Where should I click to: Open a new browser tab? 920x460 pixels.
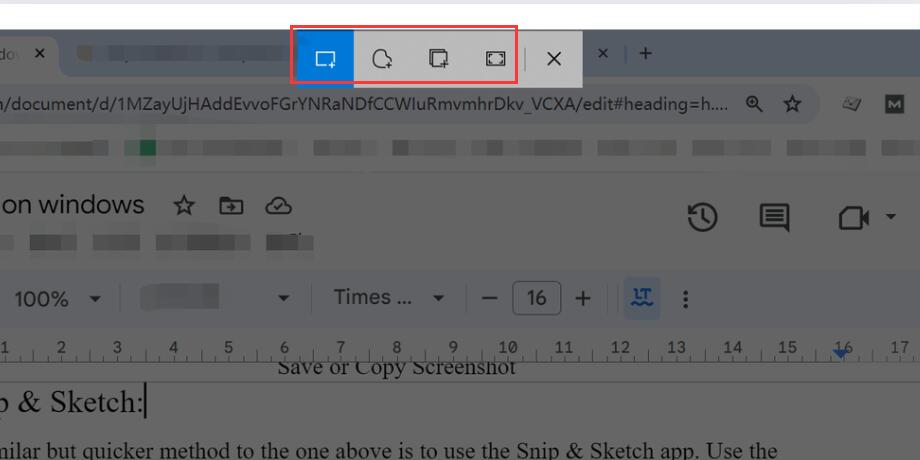[645, 54]
